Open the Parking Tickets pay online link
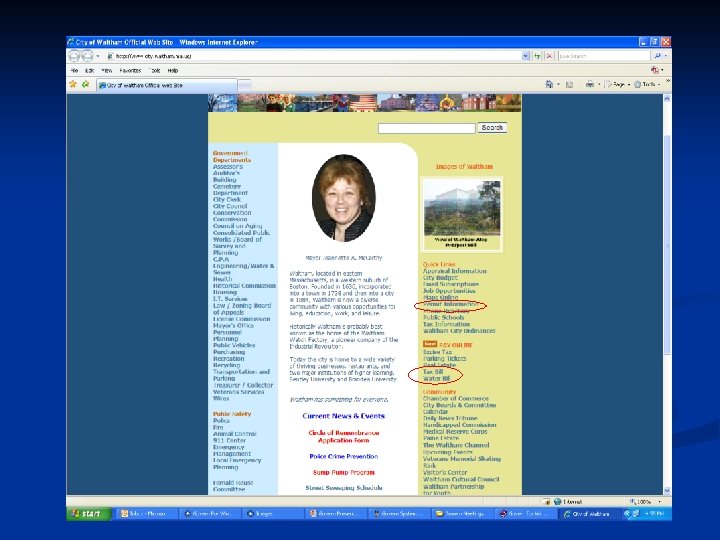Screen dimensions: 720x540 click(444, 358)
